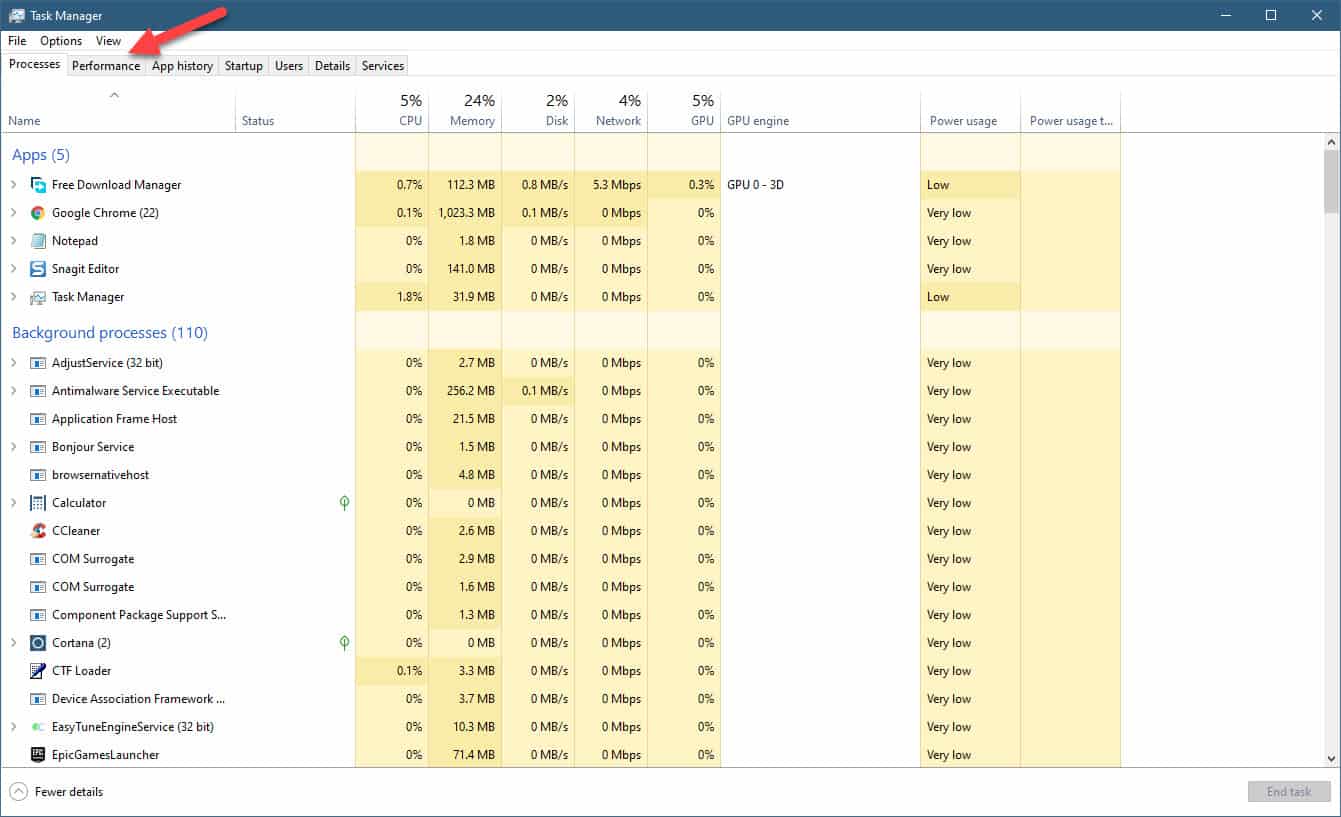Expand EasyTuneEngineService (32 bit) row
The height and width of the screenshot is (817, 1341).
click(14, 727)
